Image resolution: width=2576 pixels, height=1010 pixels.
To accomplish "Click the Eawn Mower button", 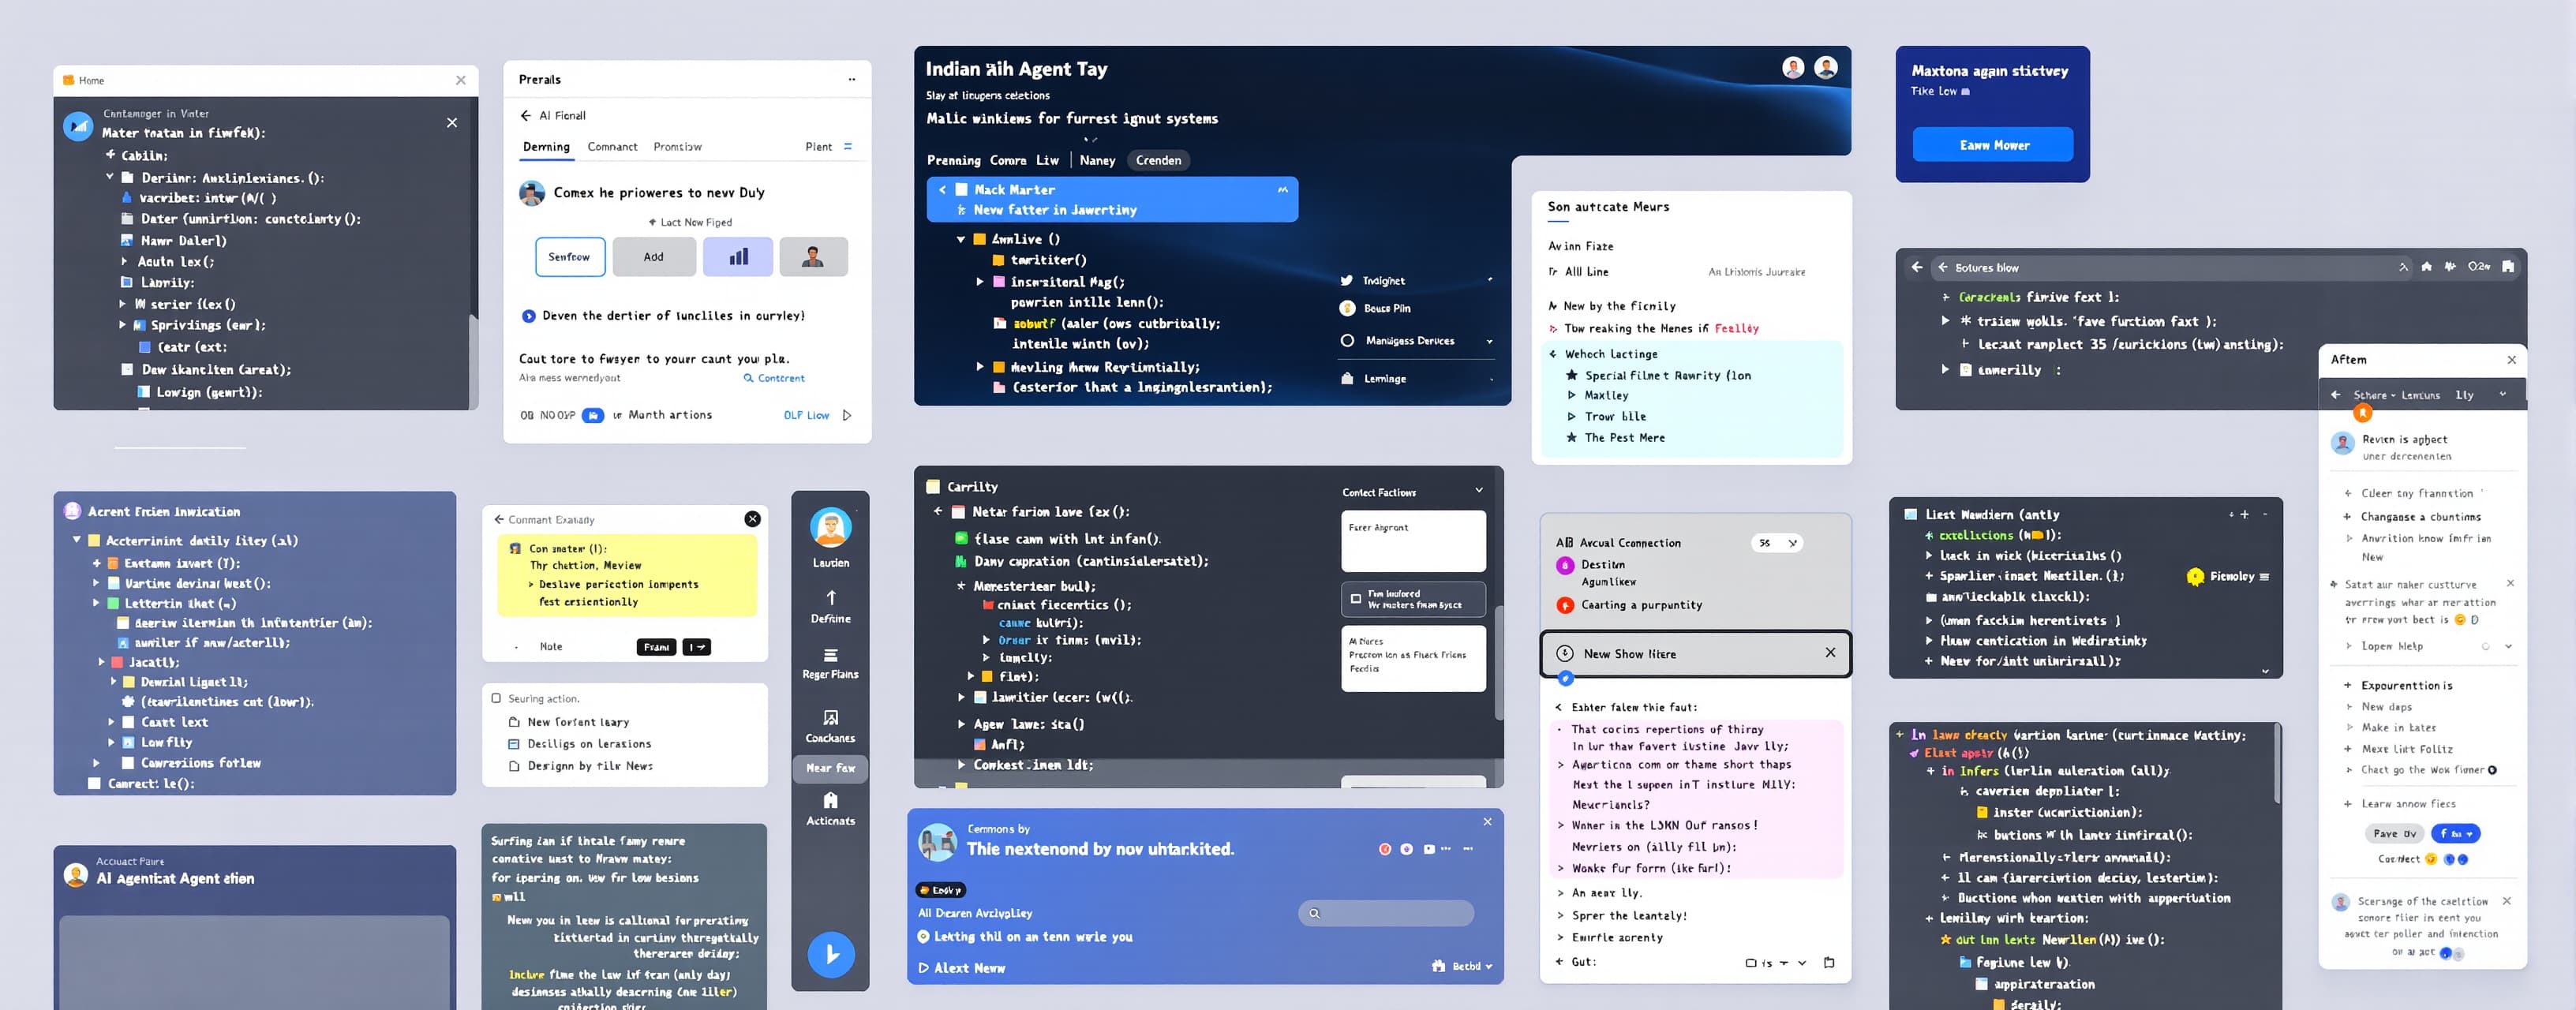I will (x=1993, y=145).
